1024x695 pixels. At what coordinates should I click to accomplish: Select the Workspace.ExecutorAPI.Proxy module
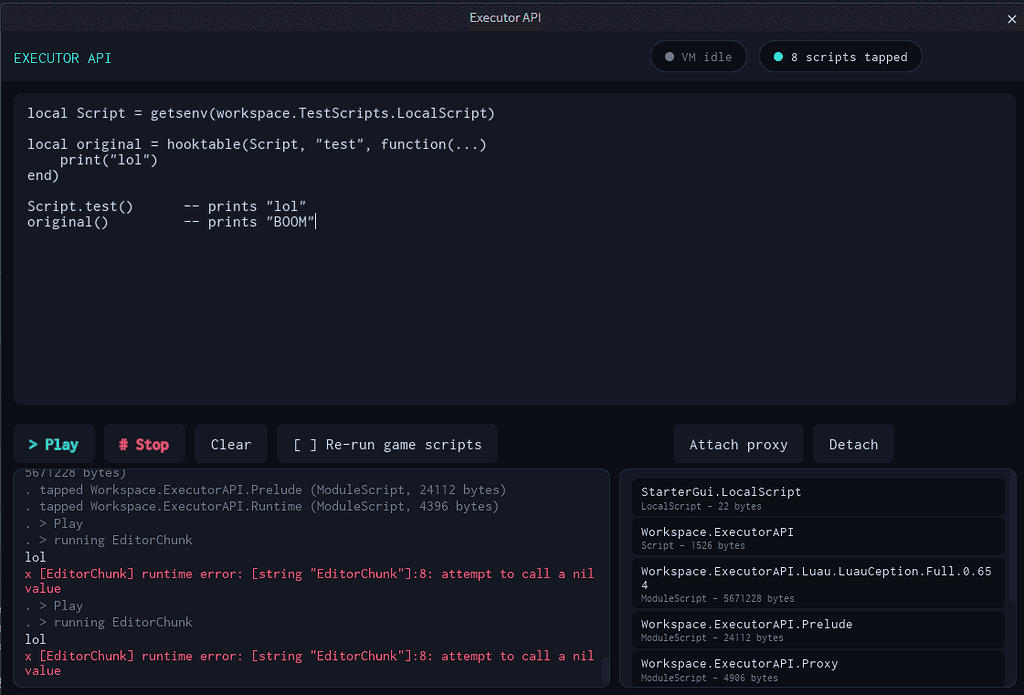(818, 669)
